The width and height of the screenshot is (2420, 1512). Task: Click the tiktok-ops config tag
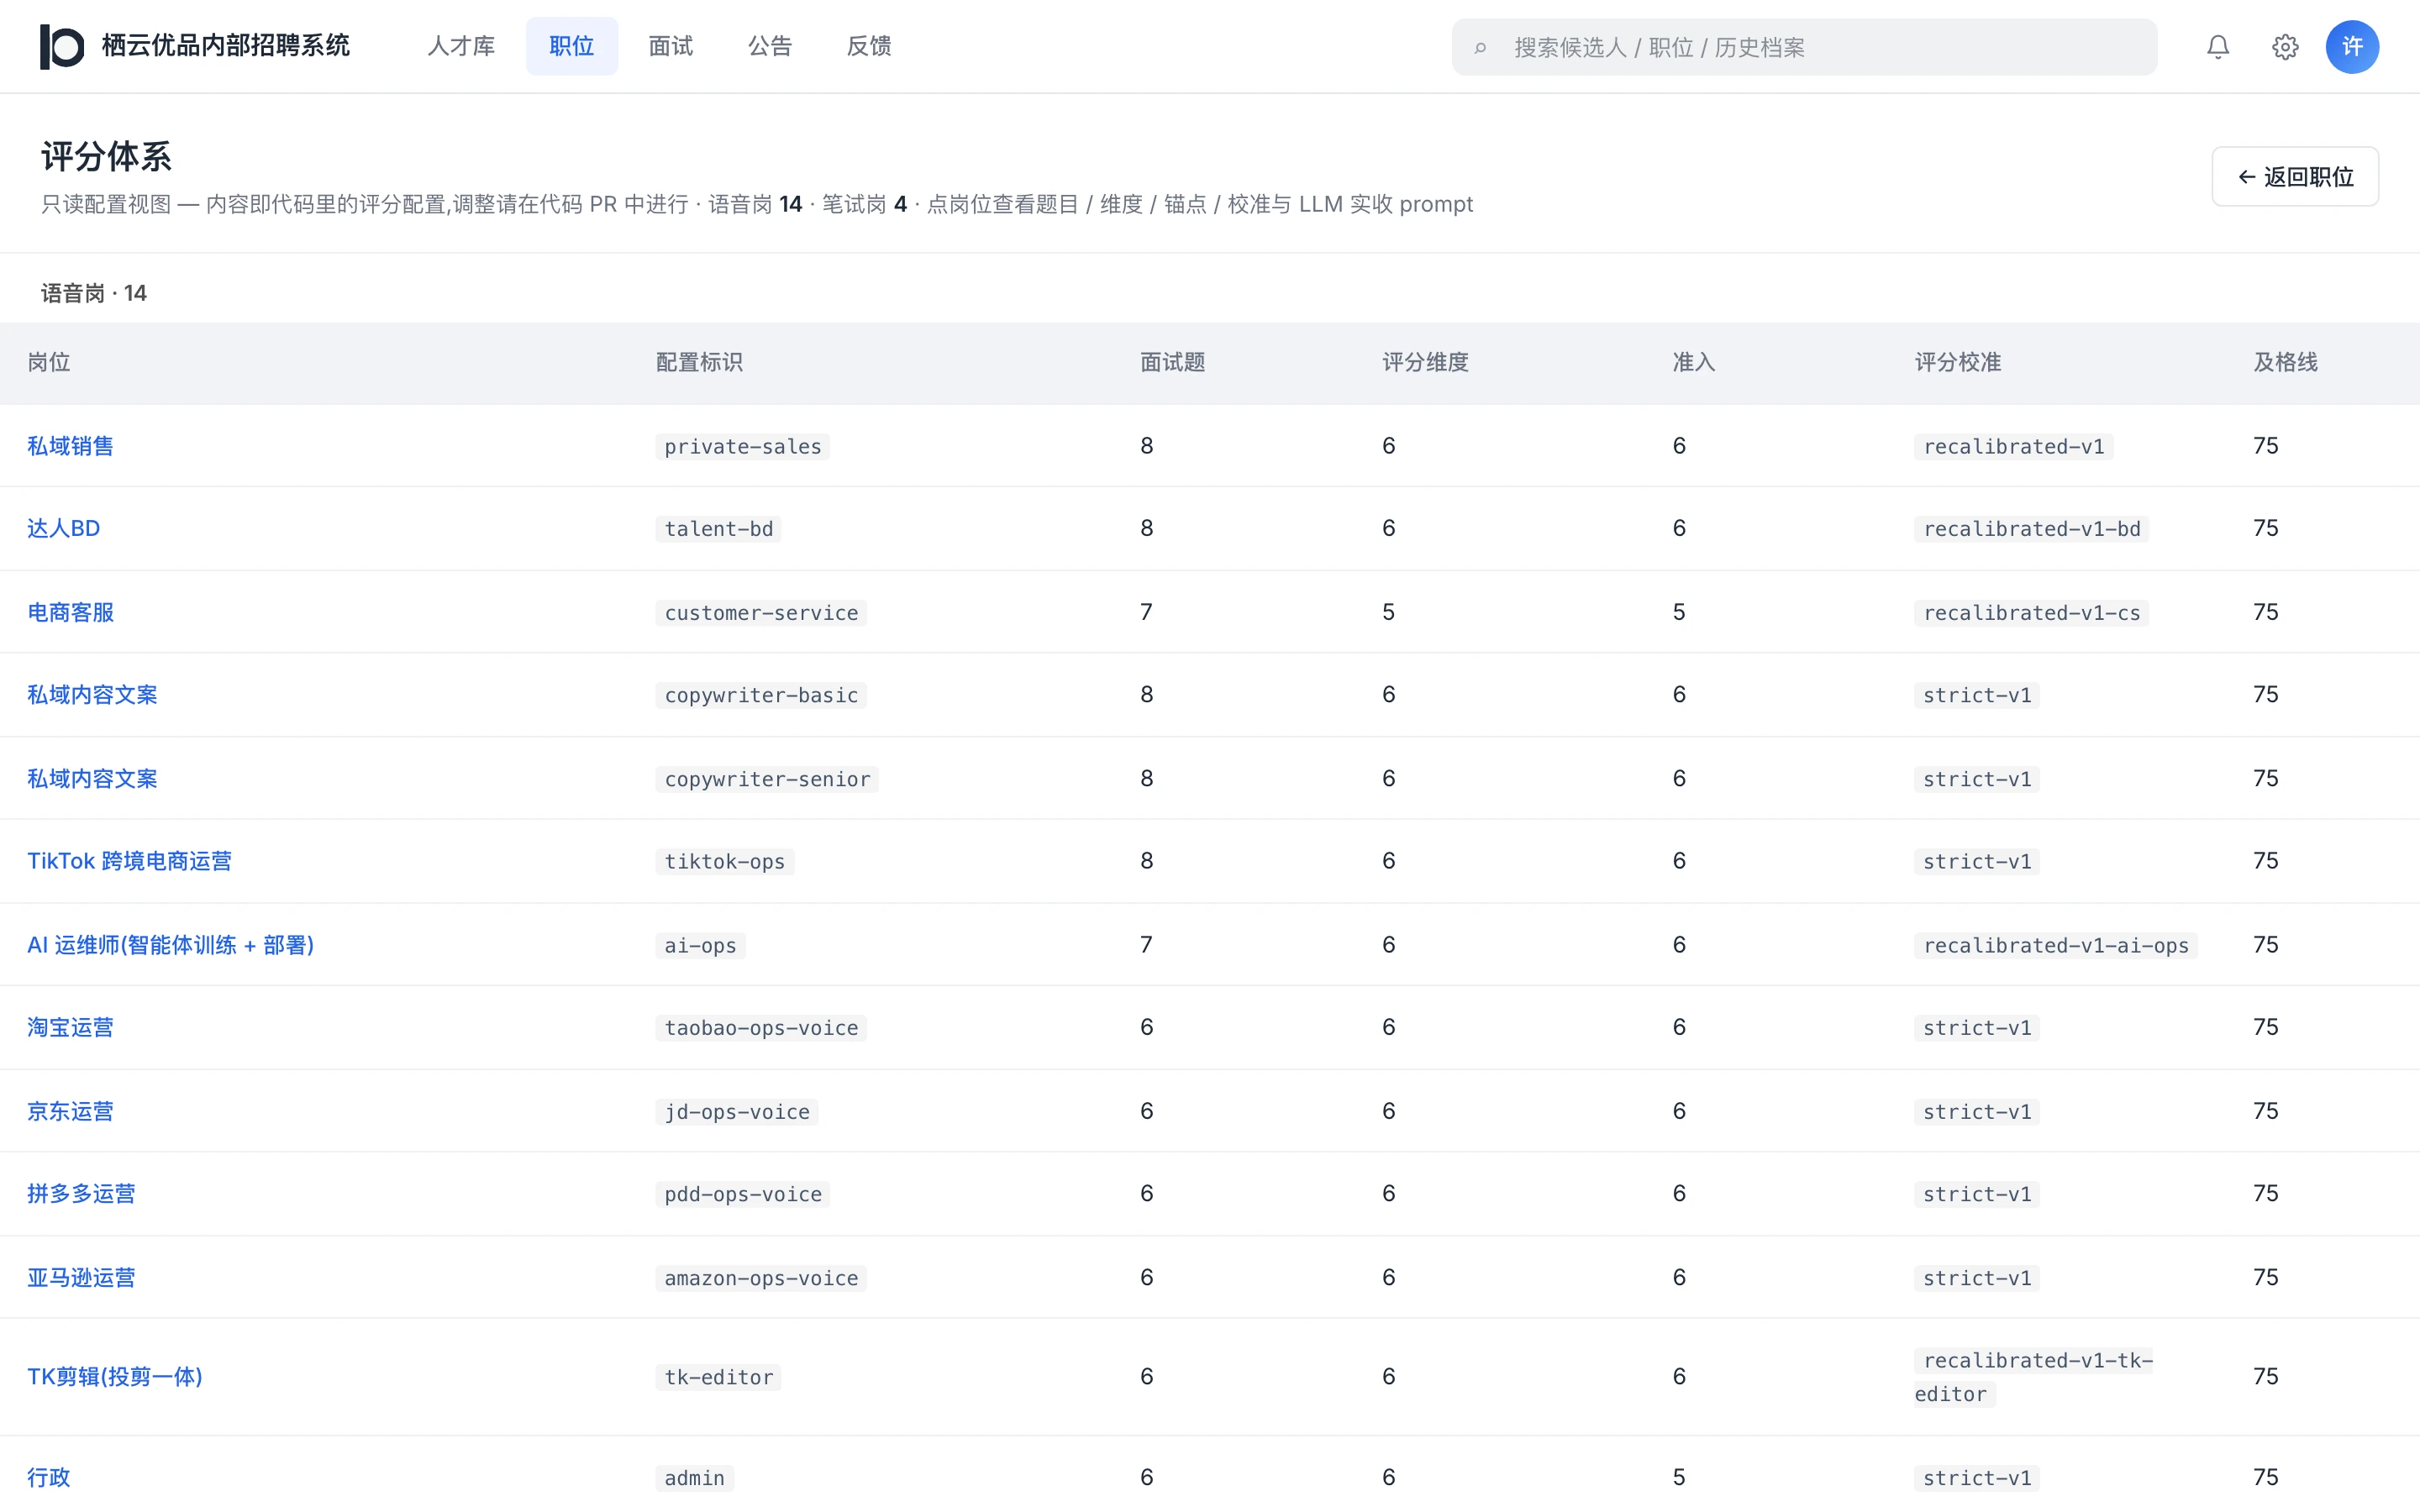tap(724, 861)
